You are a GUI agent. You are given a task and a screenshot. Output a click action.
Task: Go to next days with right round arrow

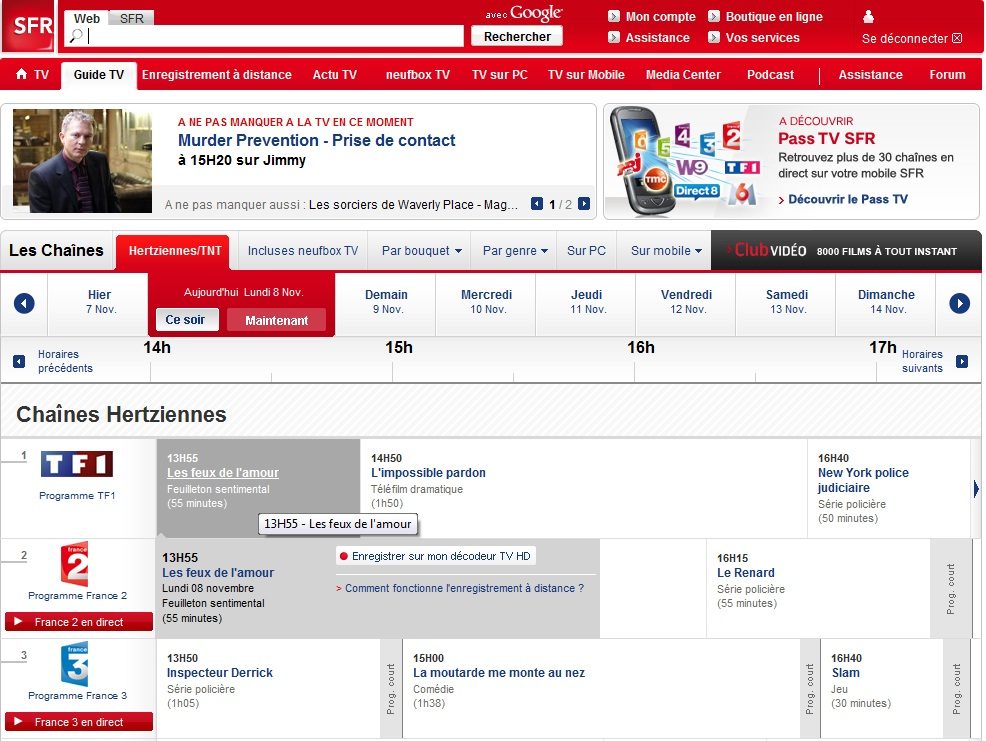pyautogui.click(x=960, y=304)
